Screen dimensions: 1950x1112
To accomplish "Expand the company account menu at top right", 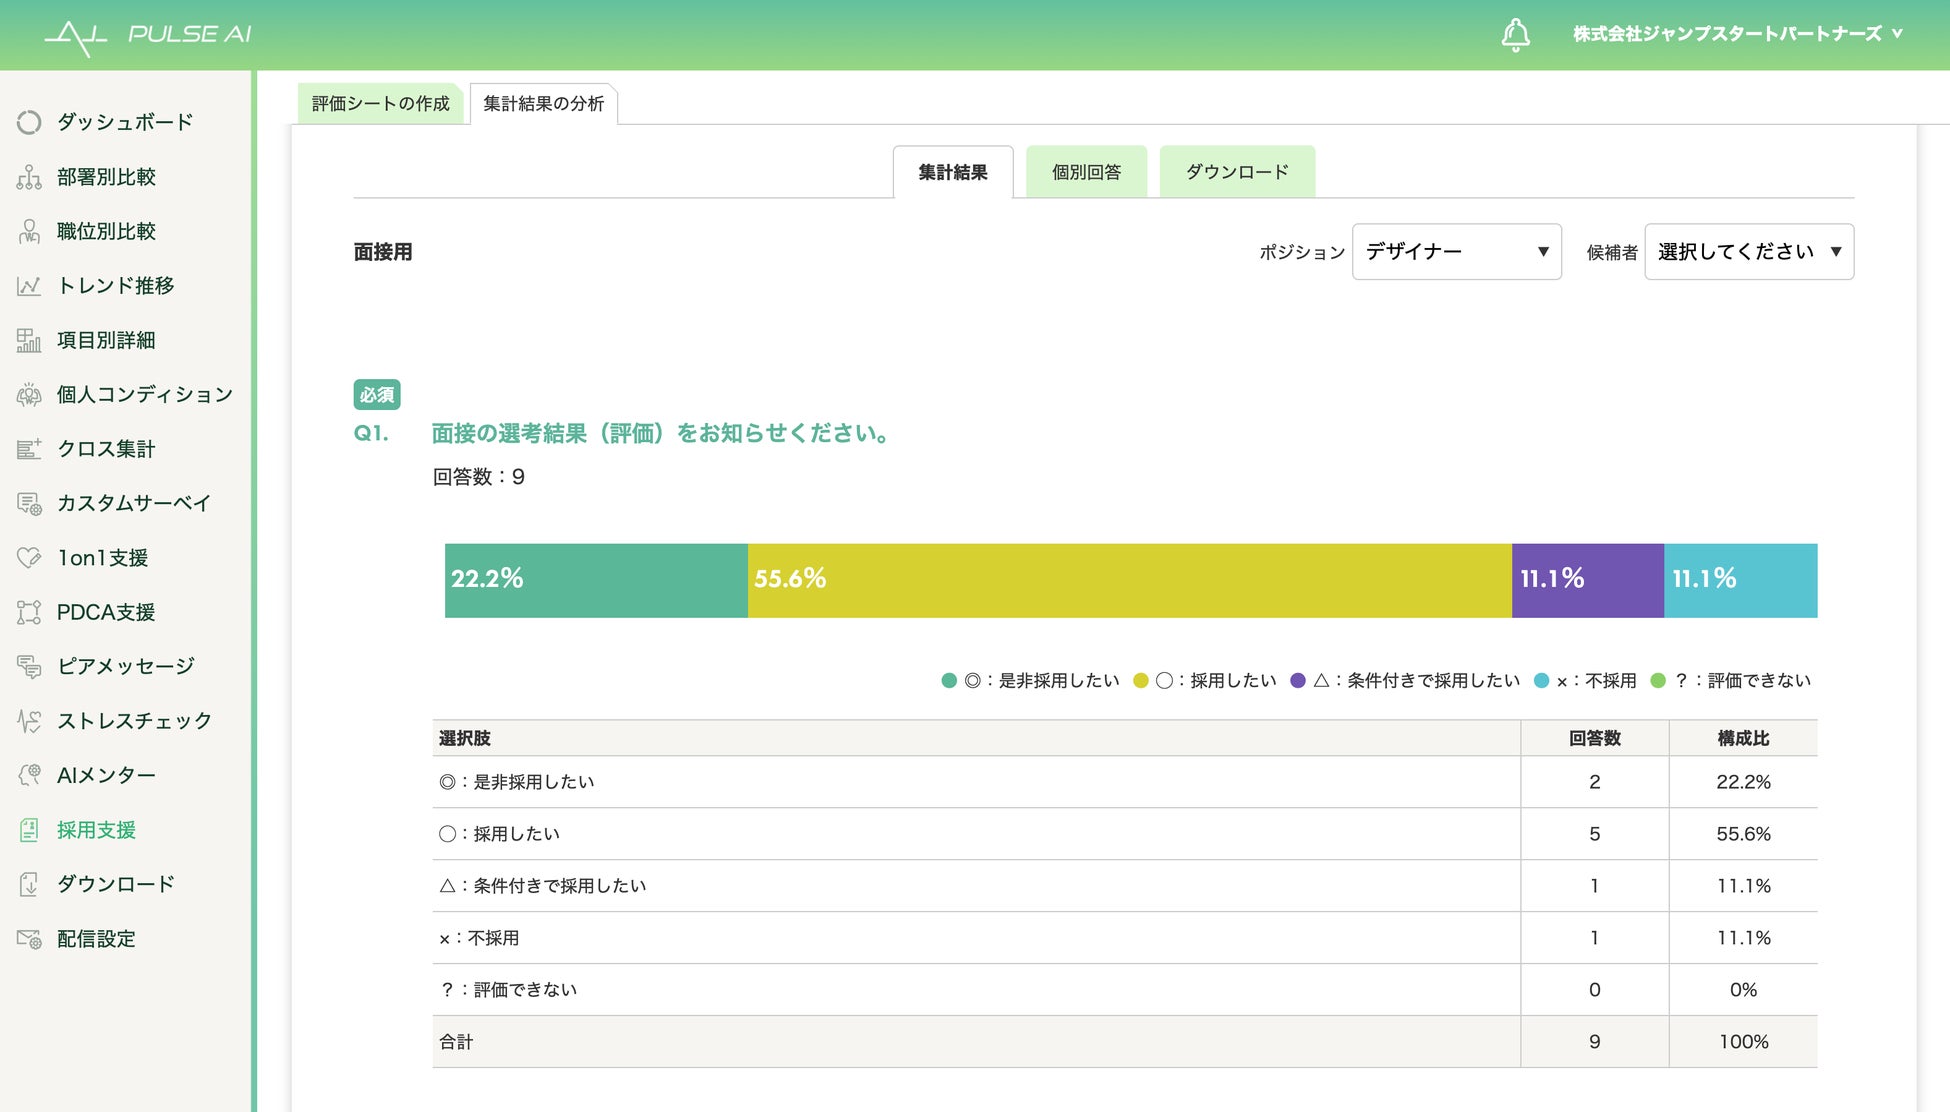I will (x=1737, y=34).
